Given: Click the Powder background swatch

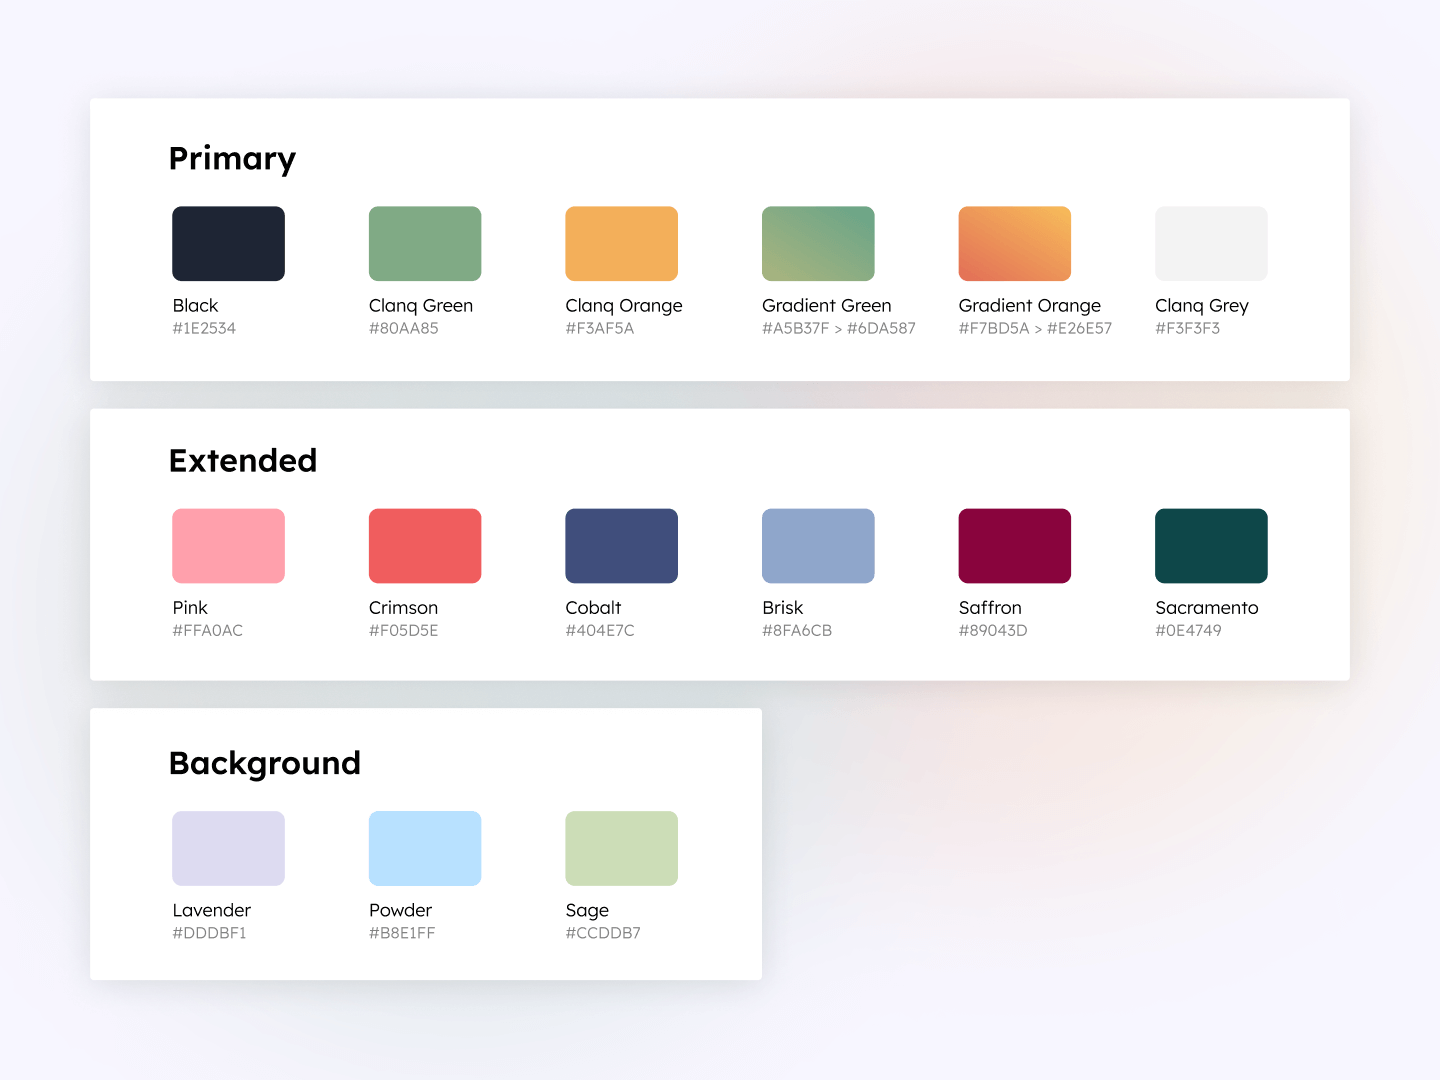Looking at the screenshot, I should tap(425, 848).
